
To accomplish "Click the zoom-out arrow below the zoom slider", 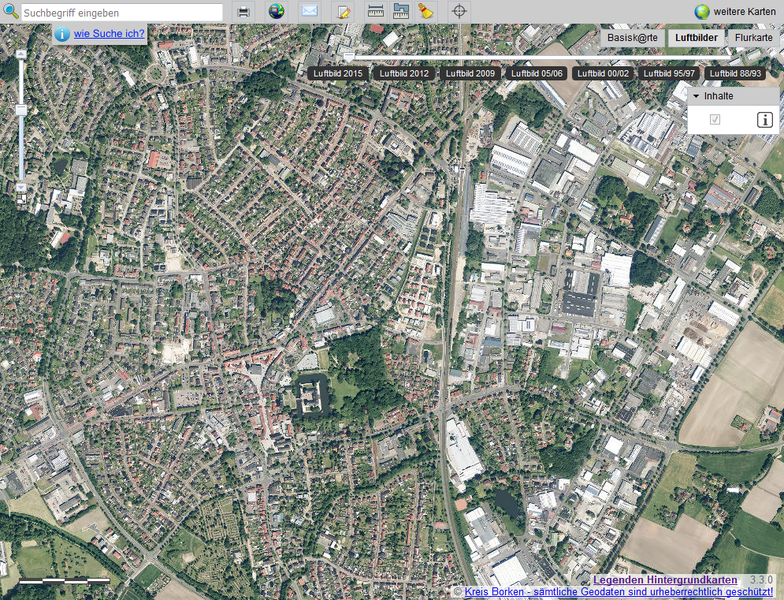I will pyautogui.click(x=20, y=187).
